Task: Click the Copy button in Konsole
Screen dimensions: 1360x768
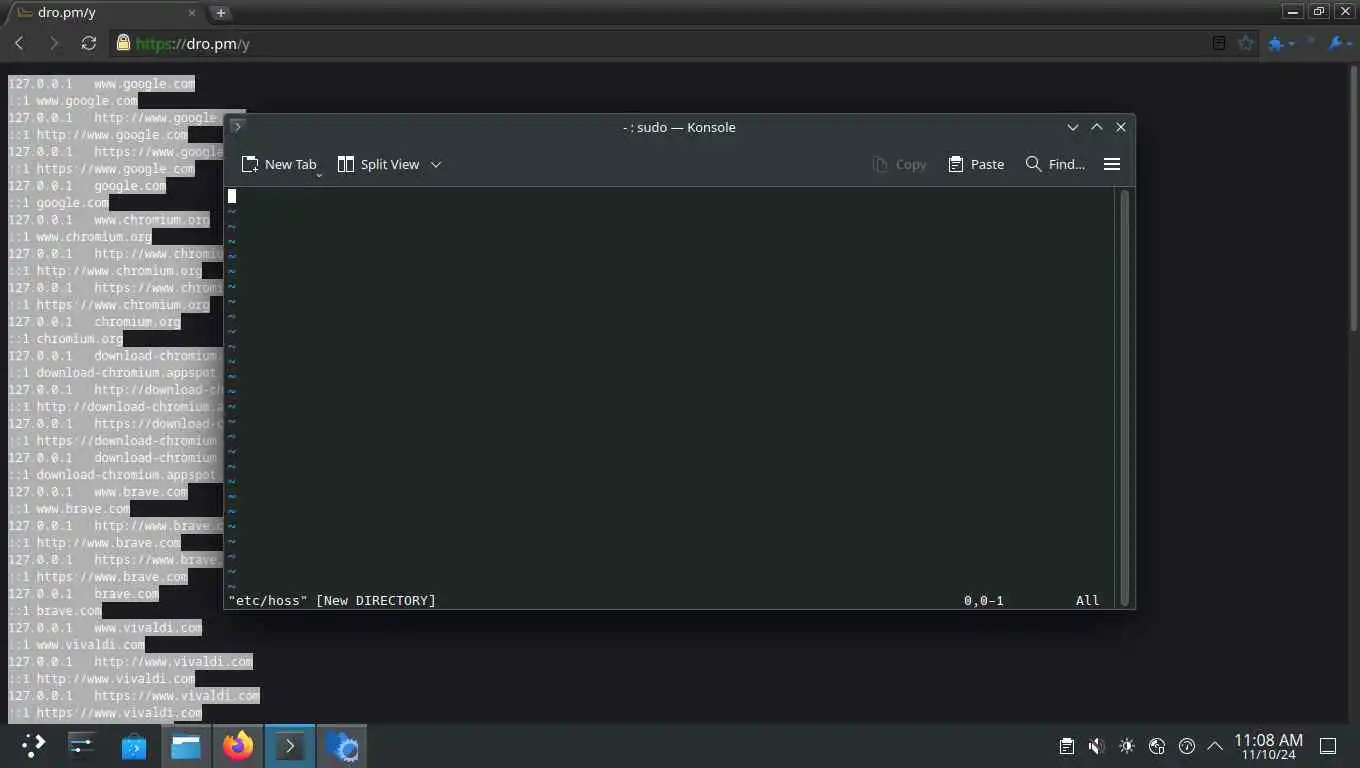Action: coord(899,164)
